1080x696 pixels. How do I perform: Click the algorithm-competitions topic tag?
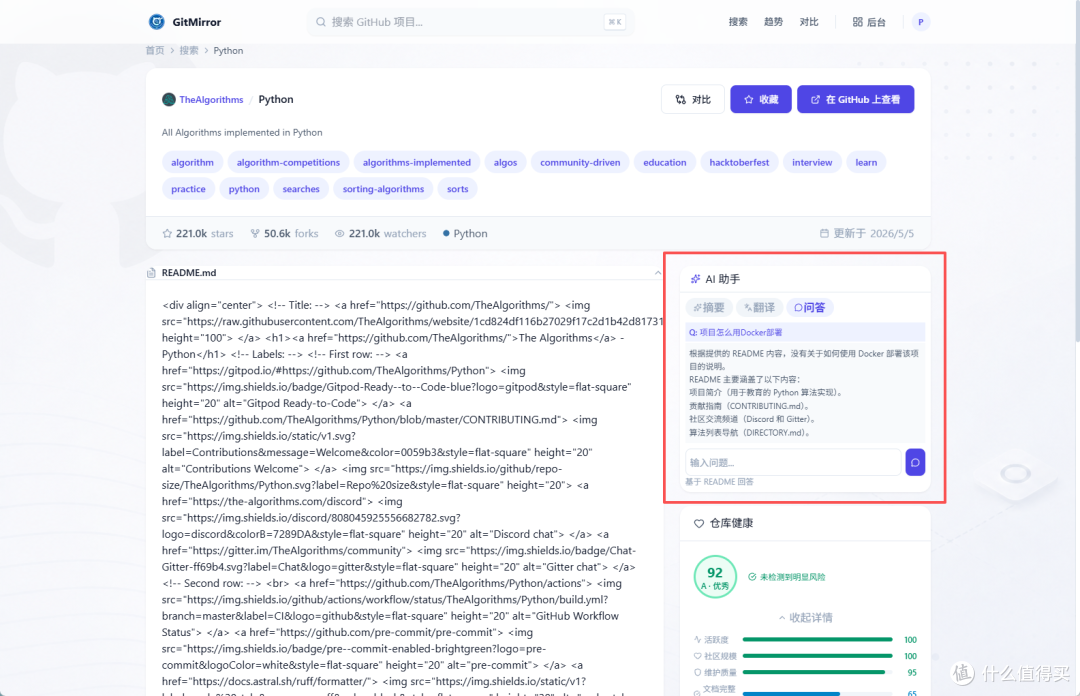(288, 163)
